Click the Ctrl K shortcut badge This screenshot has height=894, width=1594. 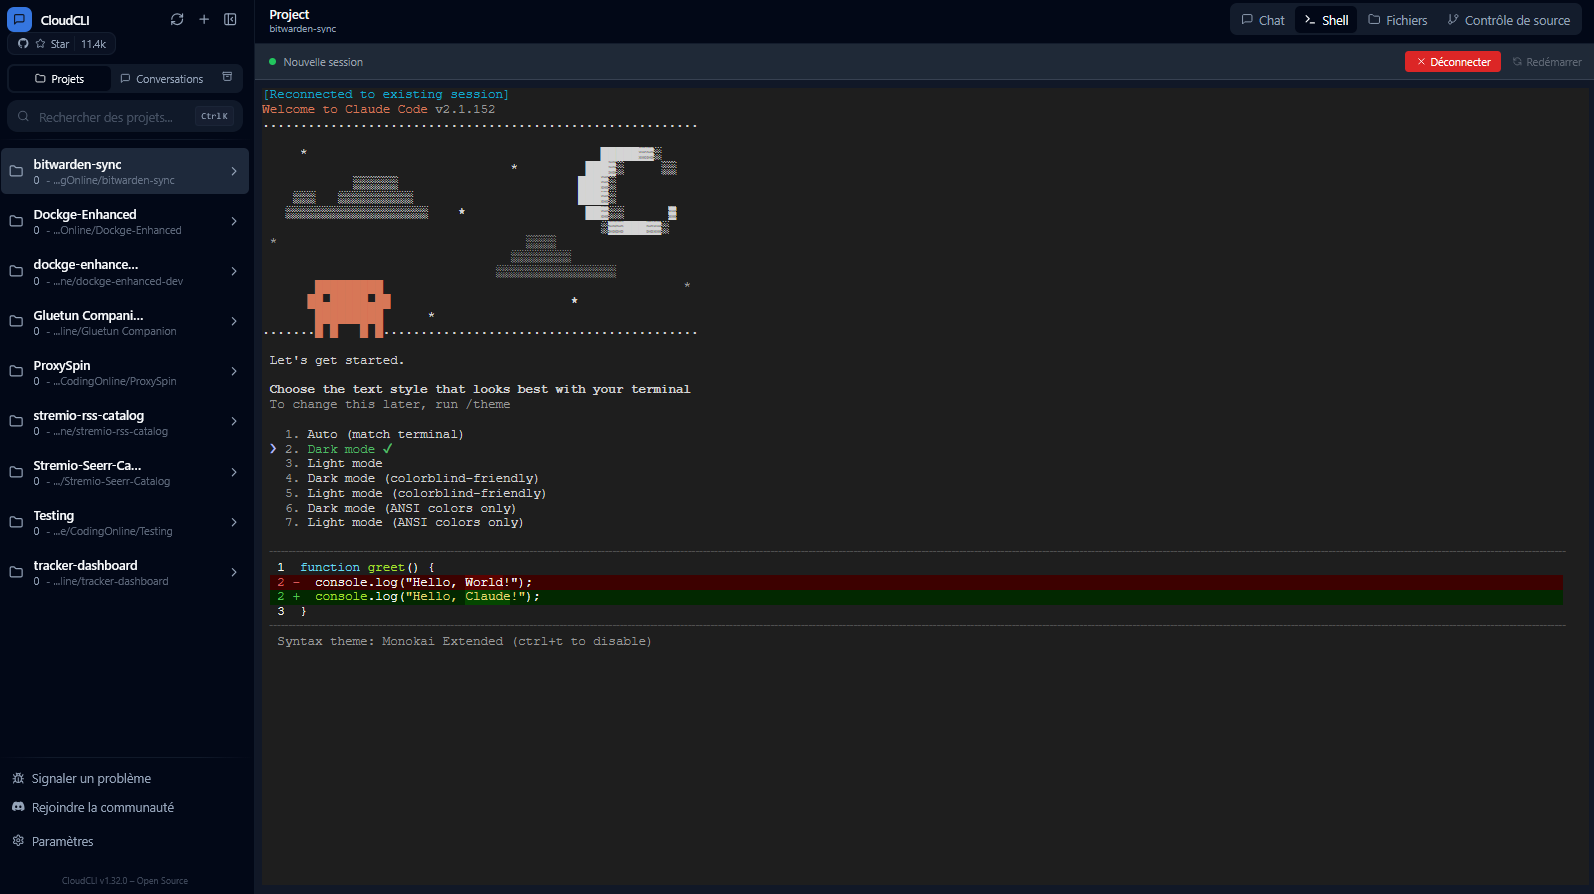(x=214, y=116)
